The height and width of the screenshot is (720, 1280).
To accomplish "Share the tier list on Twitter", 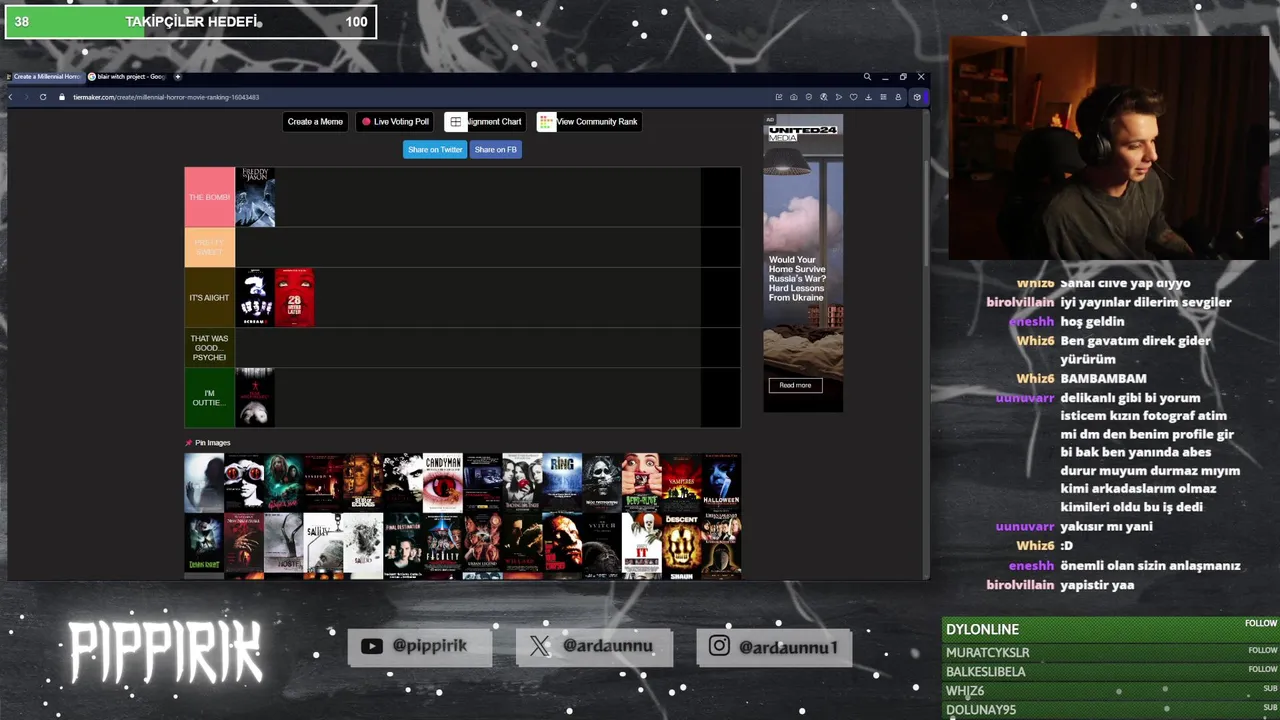I will [x=435, y=149].
